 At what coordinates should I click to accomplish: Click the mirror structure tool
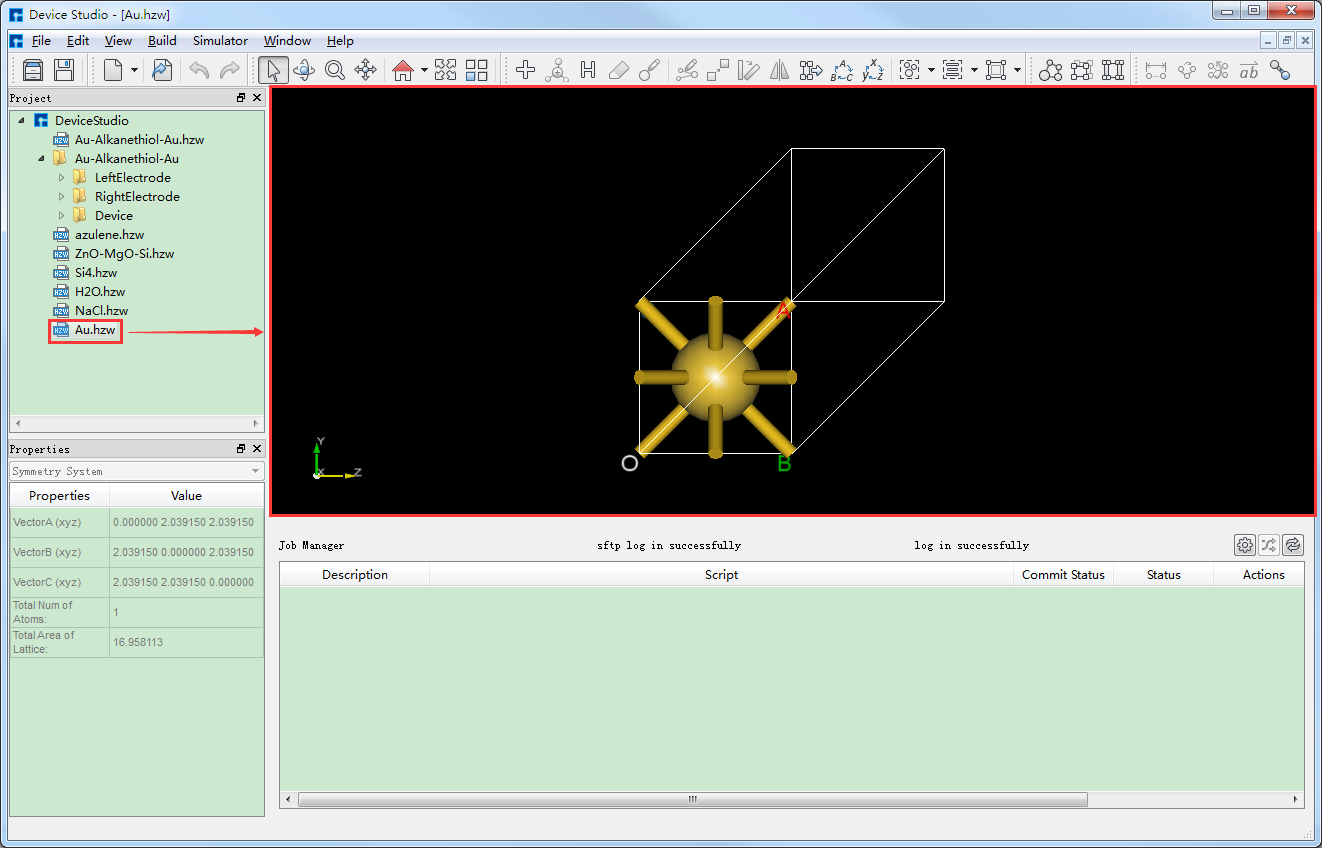[780, 69]
